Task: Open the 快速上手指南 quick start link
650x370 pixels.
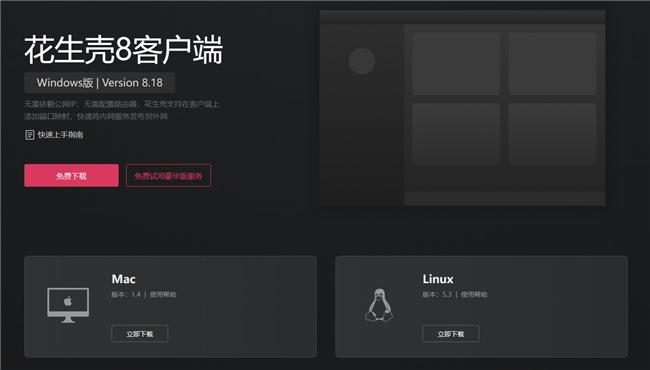Action: point(61,135)
